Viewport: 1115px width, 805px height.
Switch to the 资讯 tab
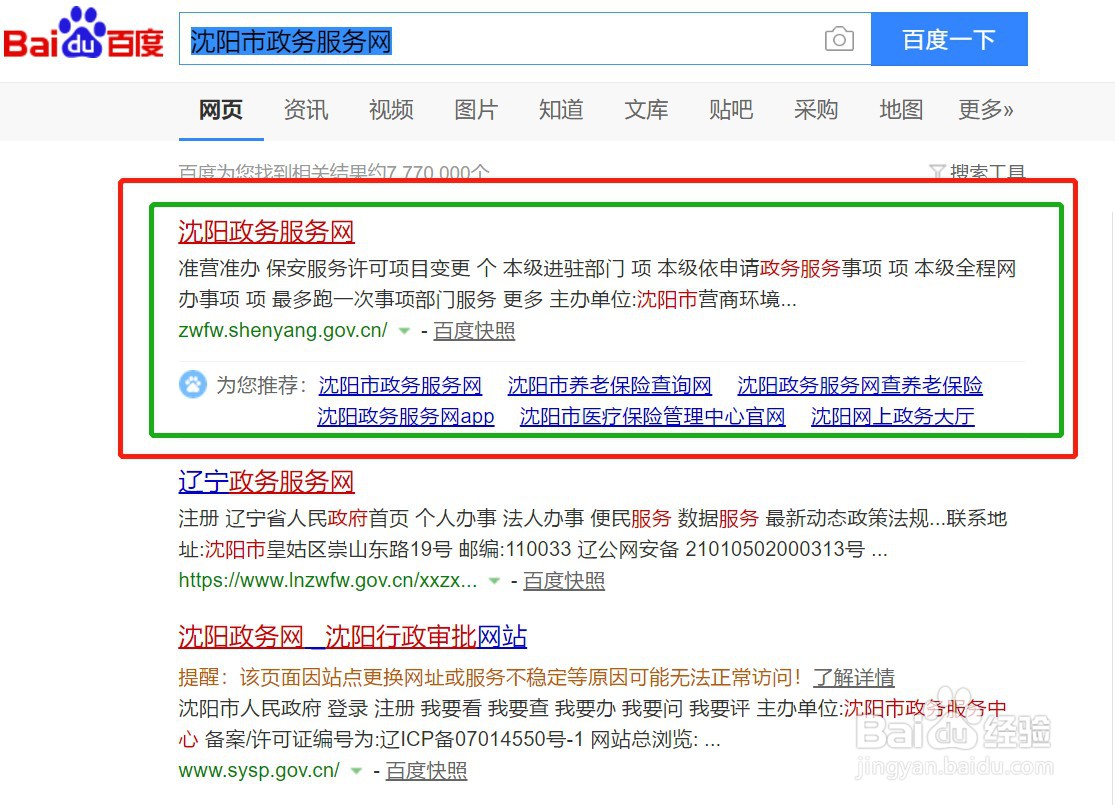(306, 110)
